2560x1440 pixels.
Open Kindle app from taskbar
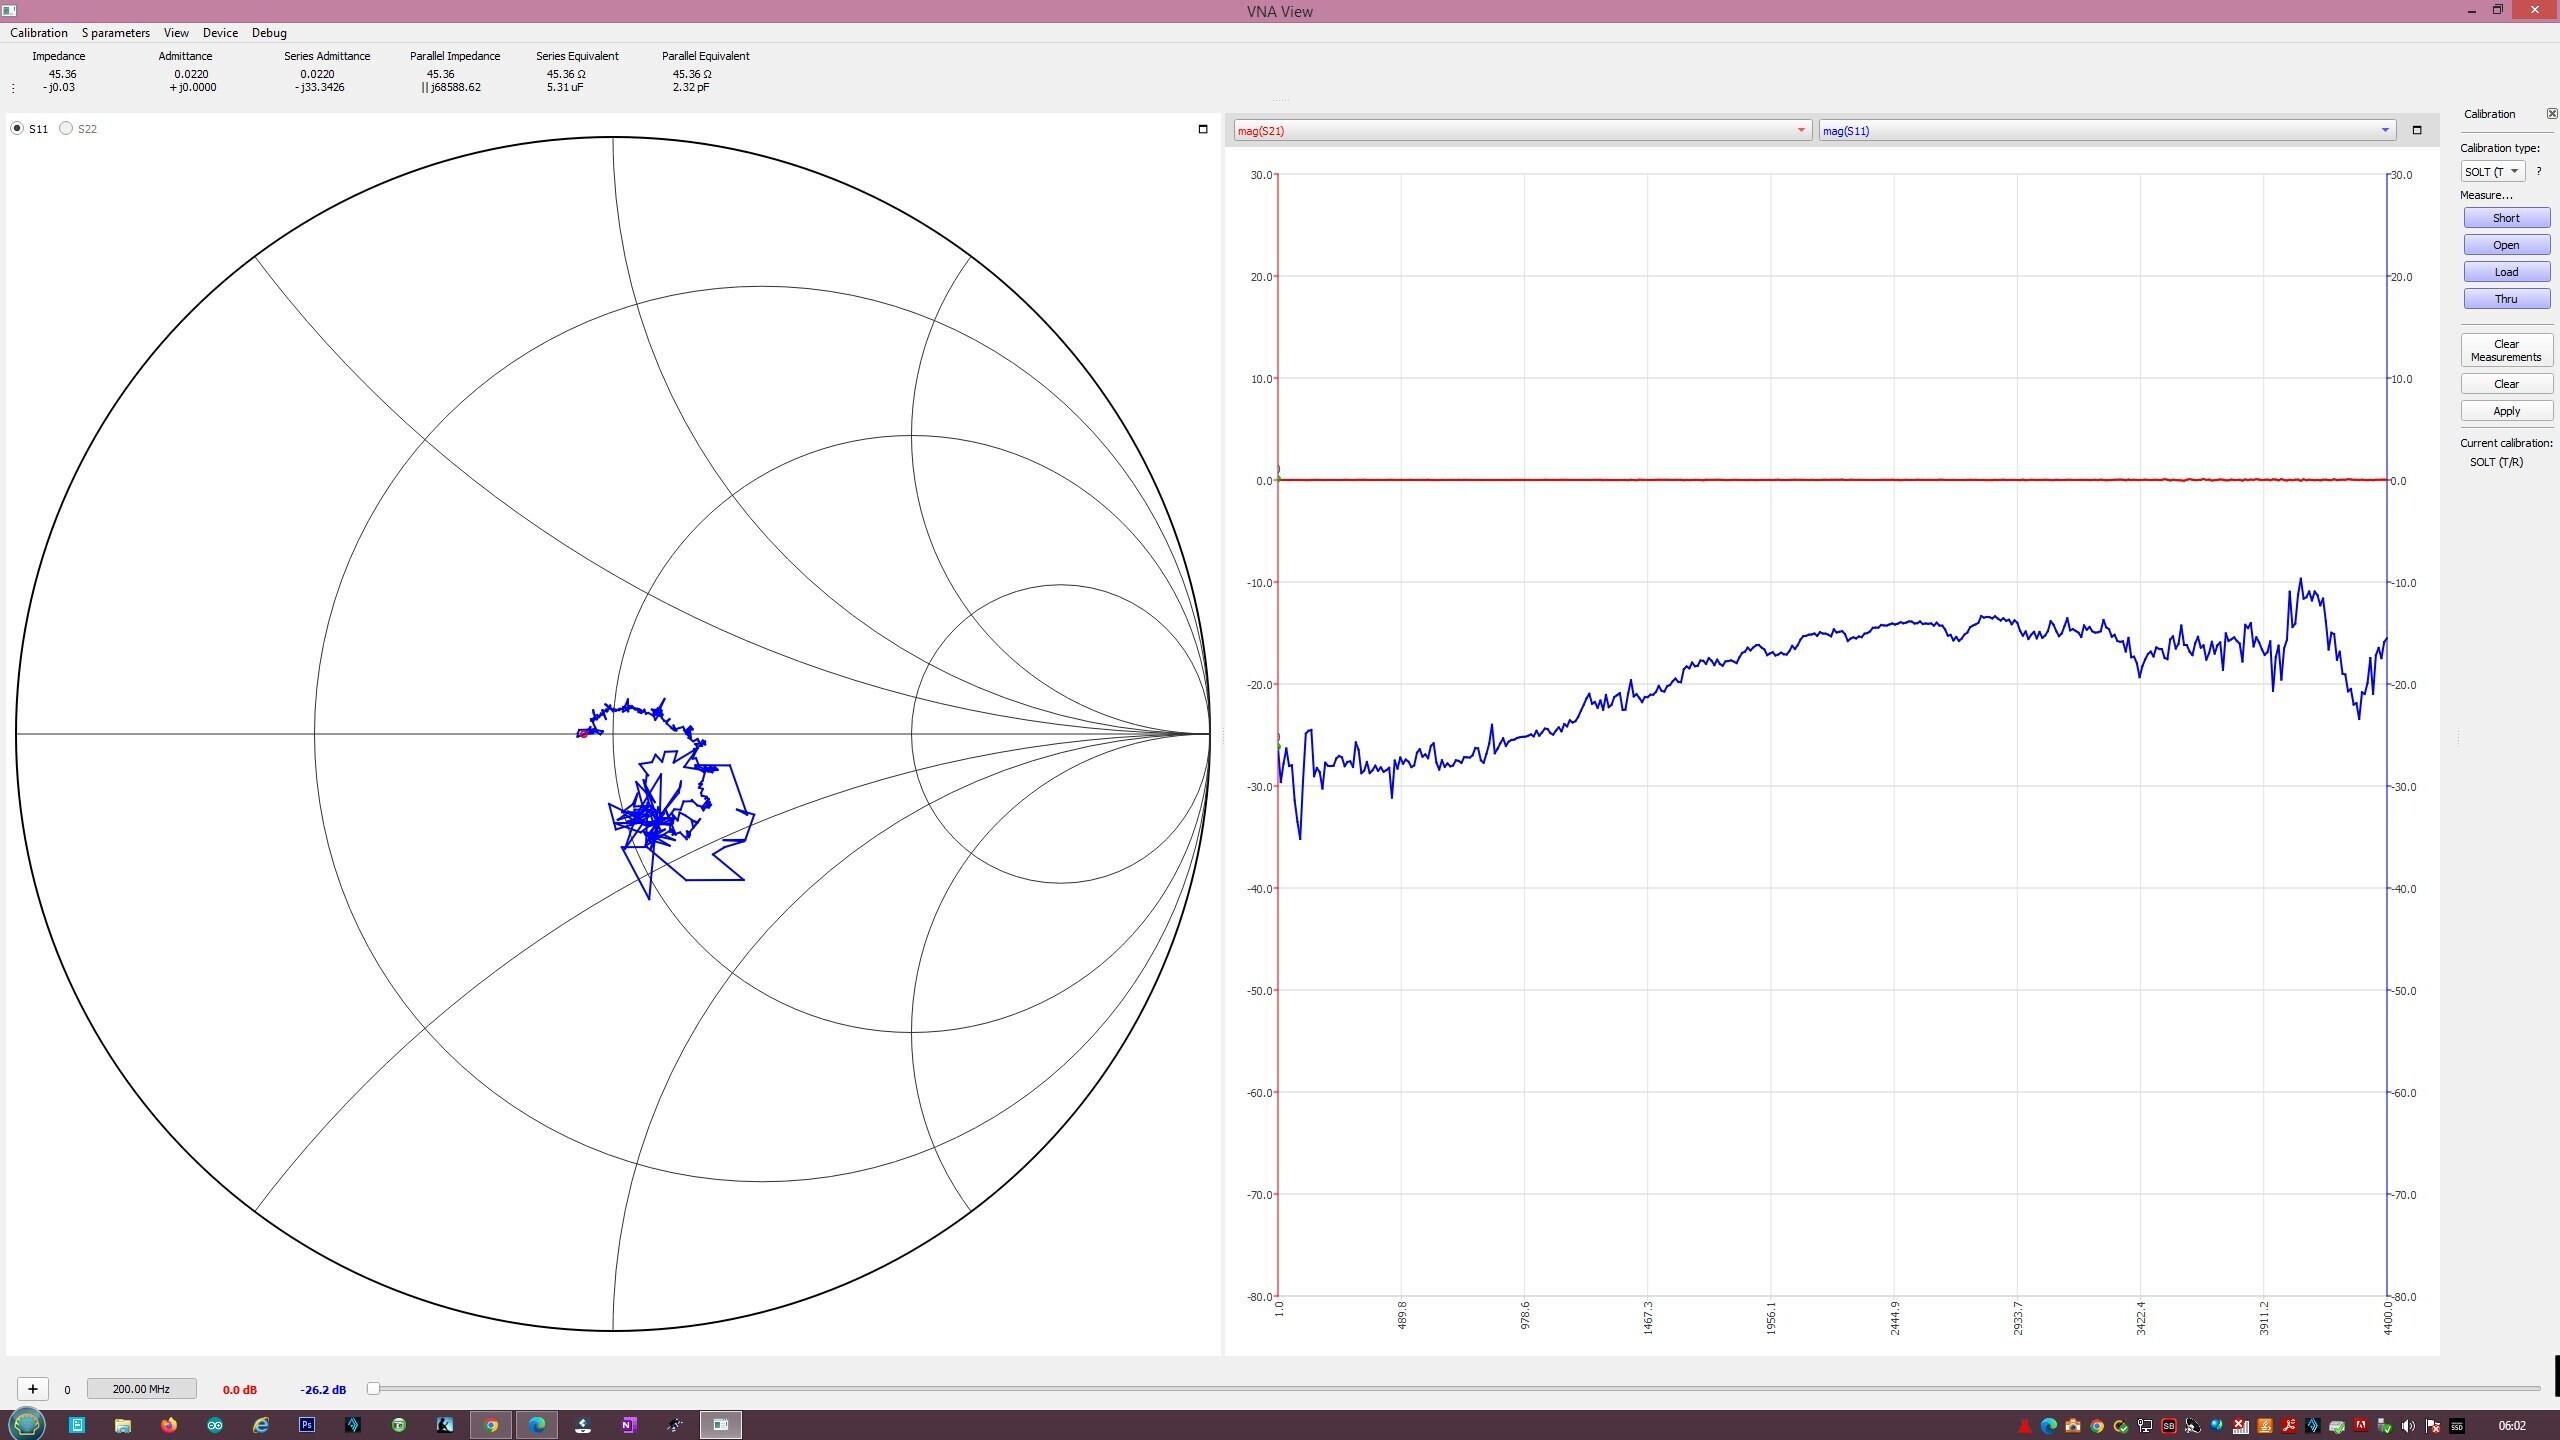(x=444, y=1425)
